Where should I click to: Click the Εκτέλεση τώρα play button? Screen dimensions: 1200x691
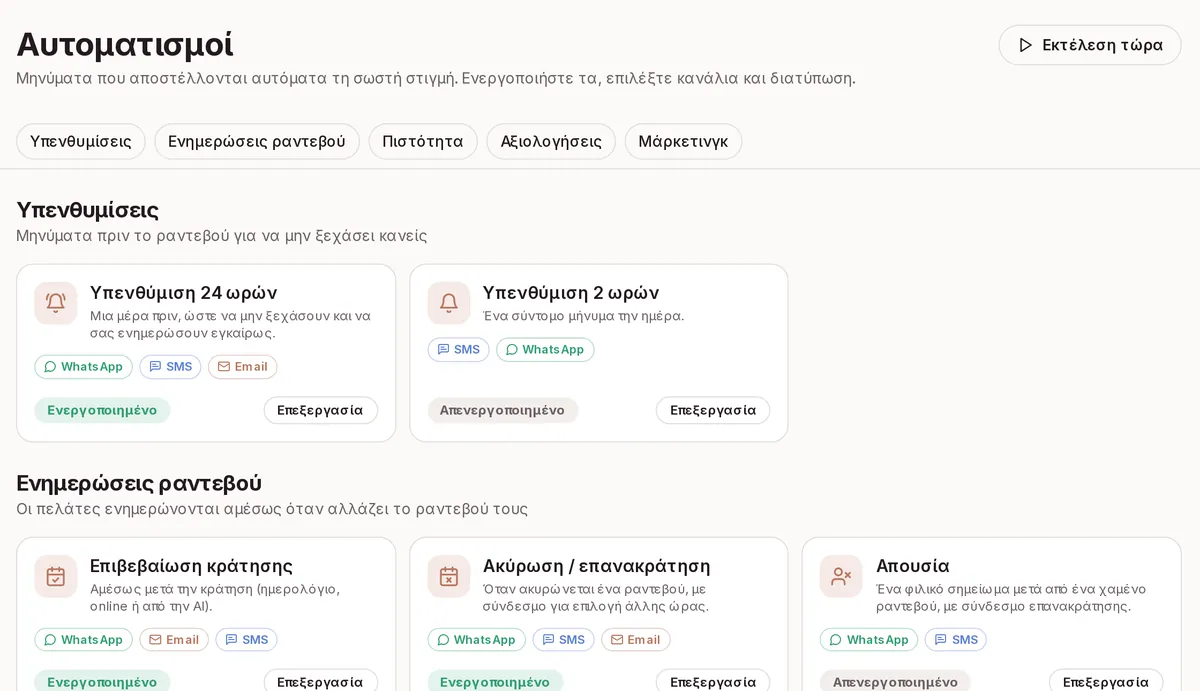[x=1090, y=45]
